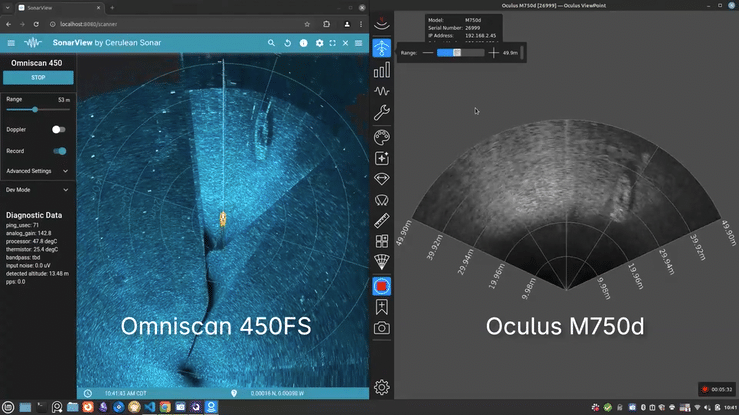The image size is (739, 415).
Task: Select the ruler measurement tool
Action: click(381, 220)
